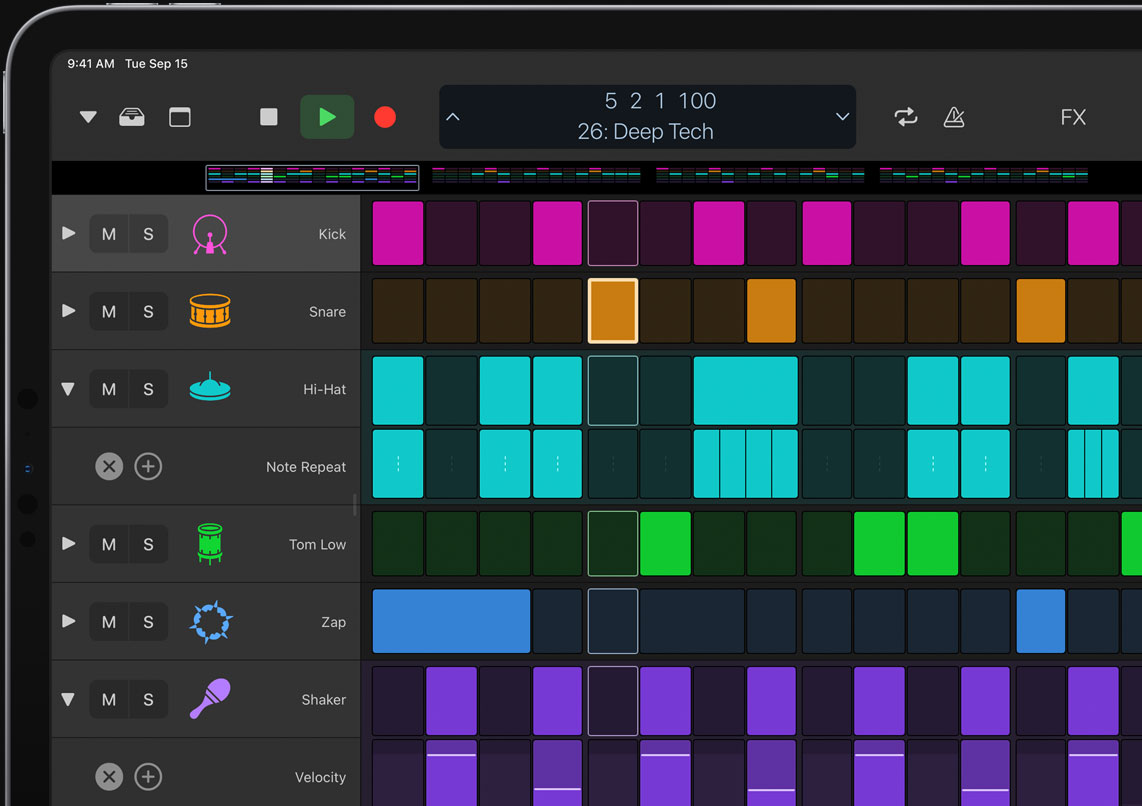Select the third pattern overview thumbnail
Screen dimensions: 1142x806
pos(760,175)
